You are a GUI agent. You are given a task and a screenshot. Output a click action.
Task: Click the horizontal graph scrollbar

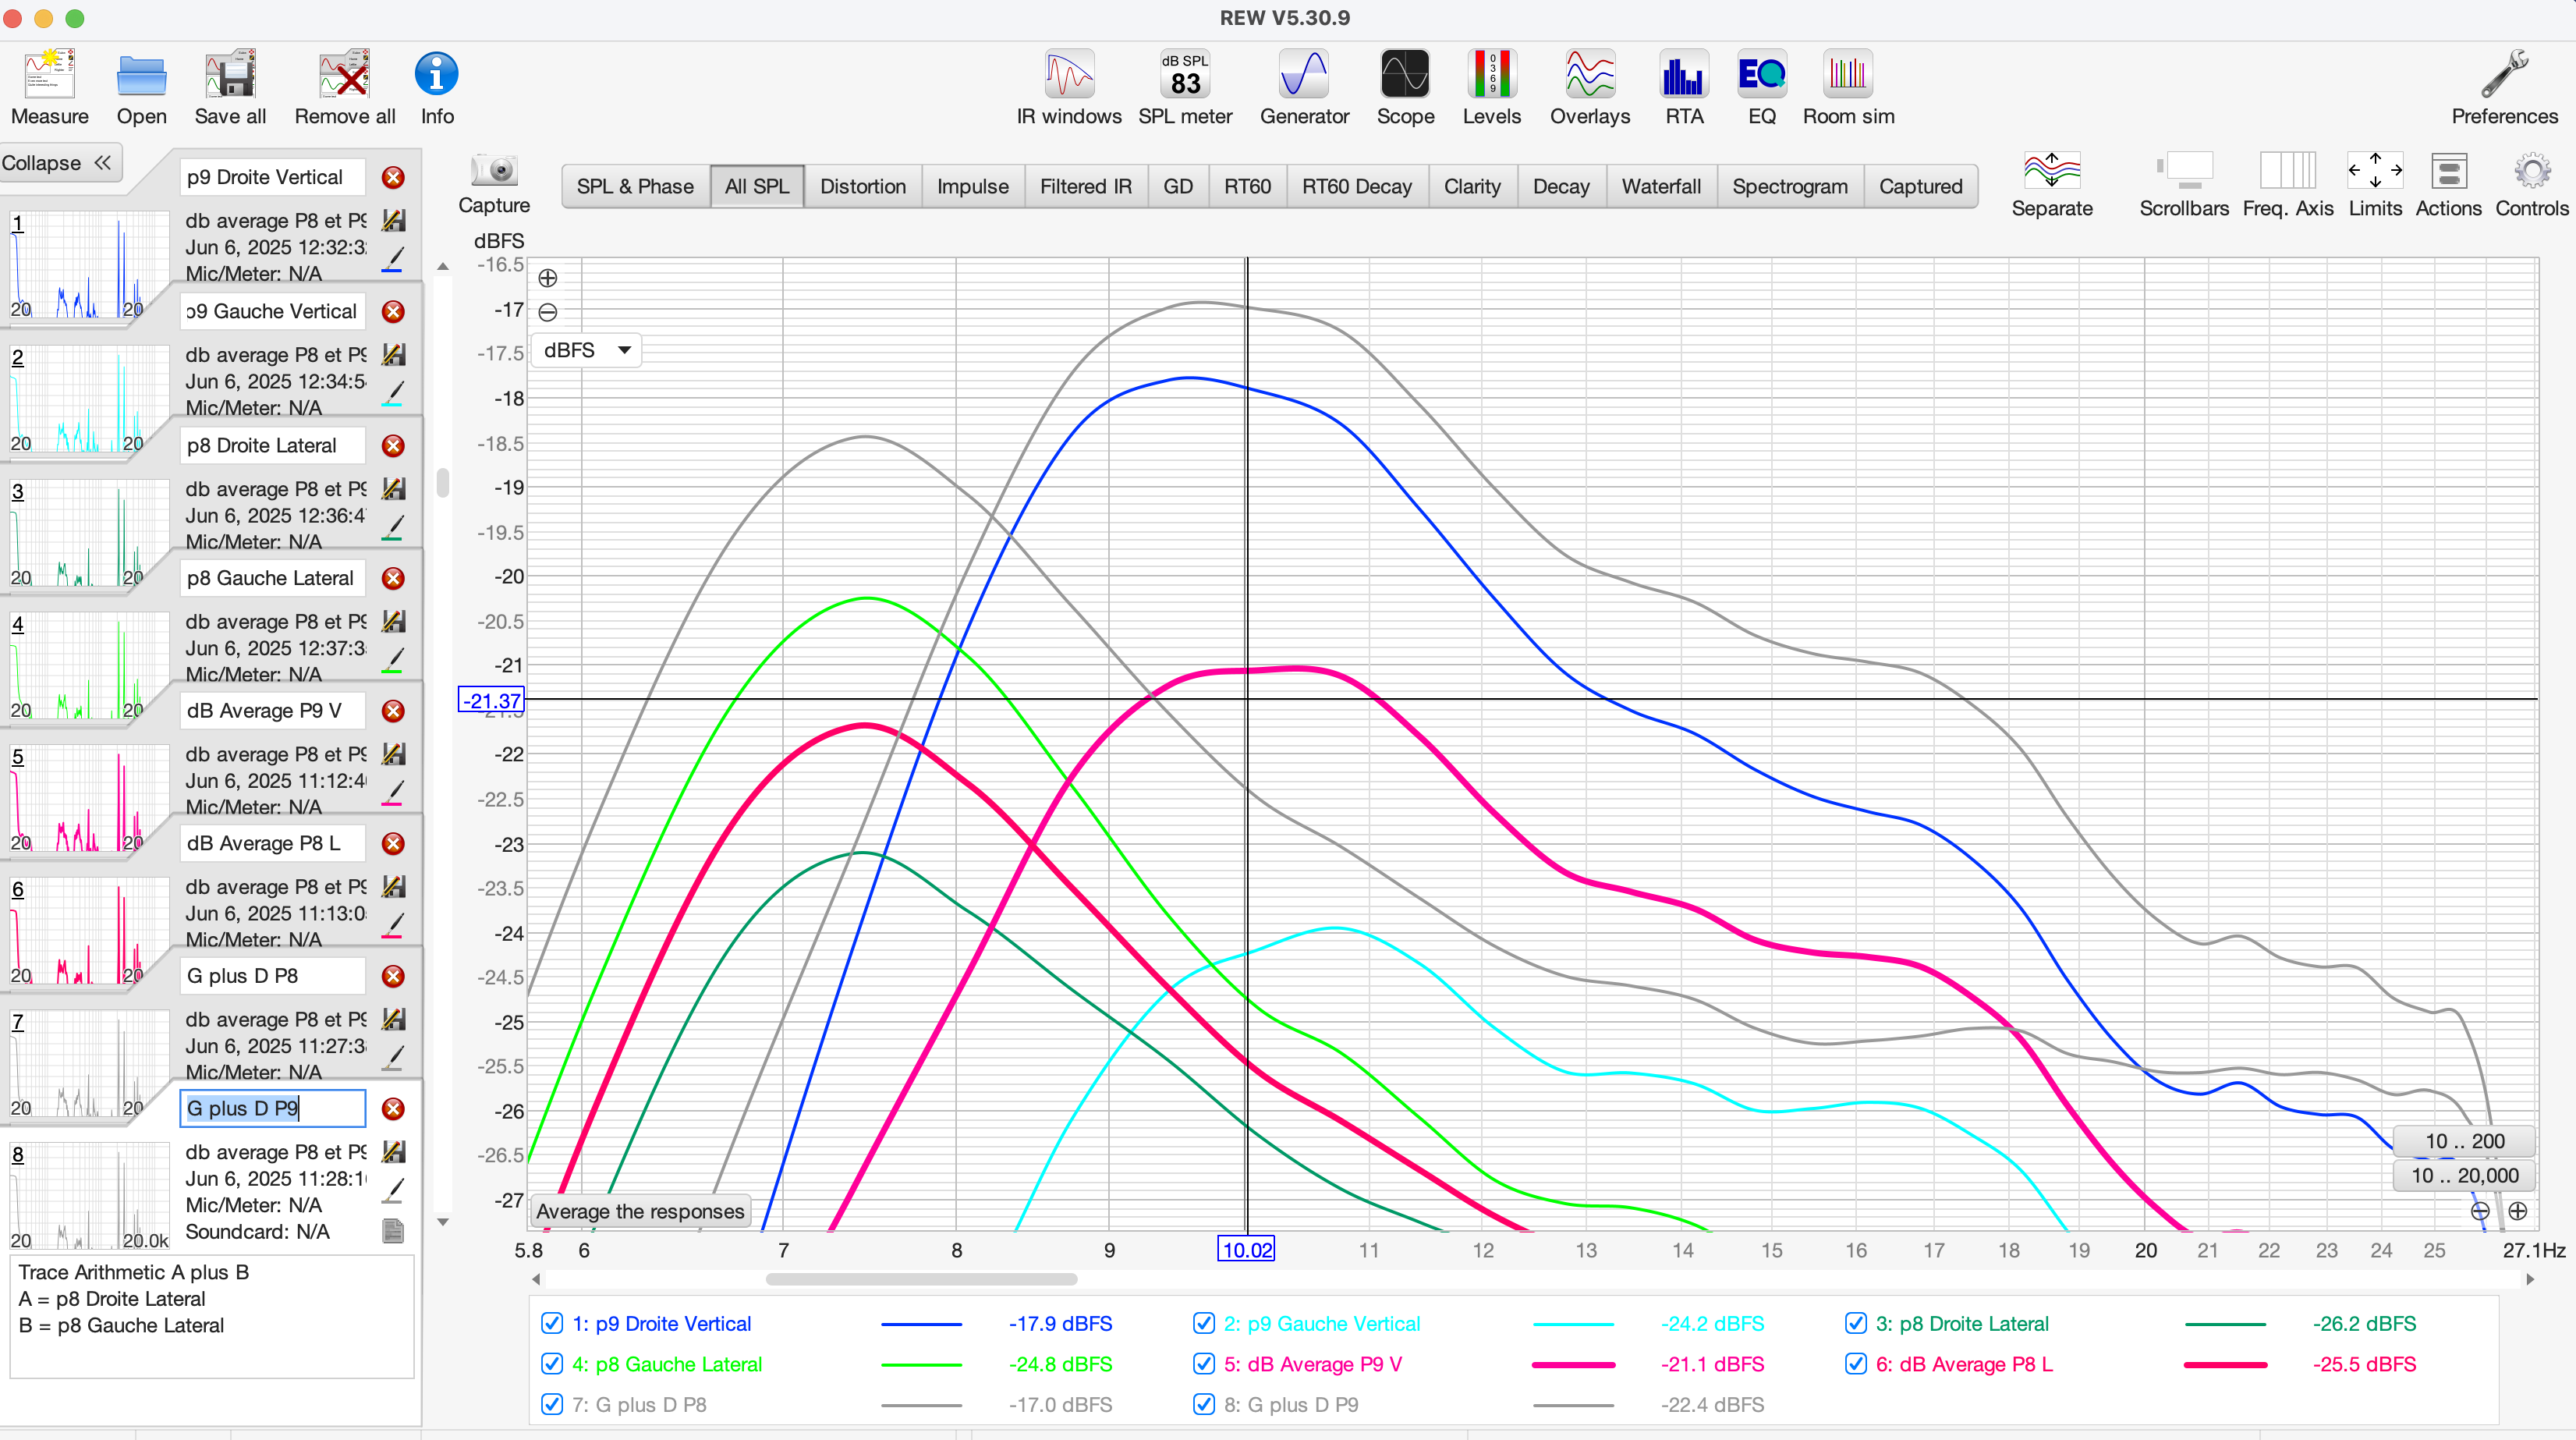[x=921, y=1279]
